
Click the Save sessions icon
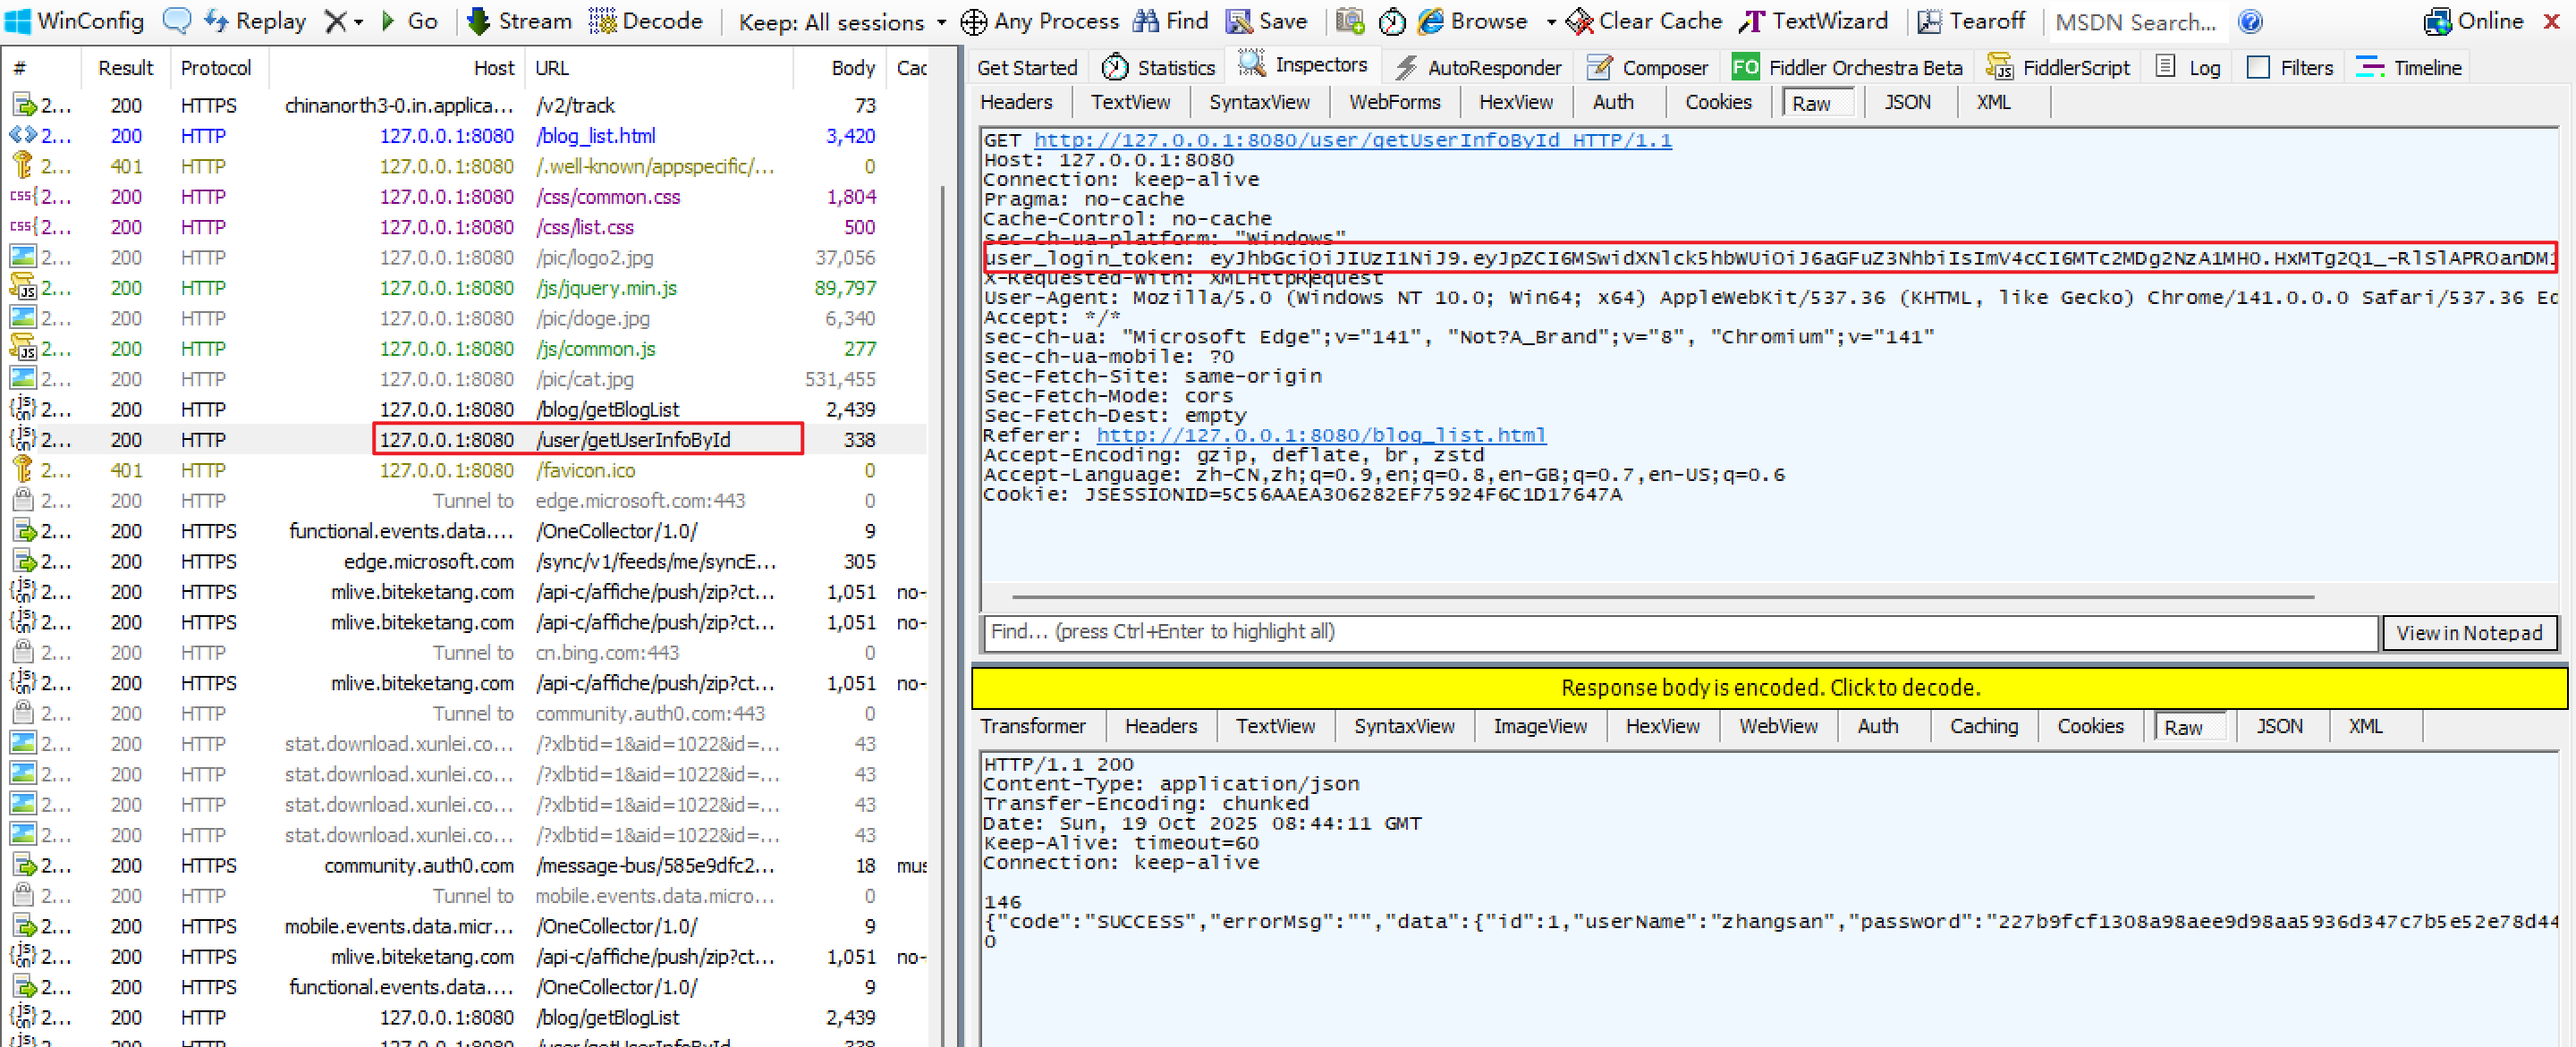[x=1239, y=21]
